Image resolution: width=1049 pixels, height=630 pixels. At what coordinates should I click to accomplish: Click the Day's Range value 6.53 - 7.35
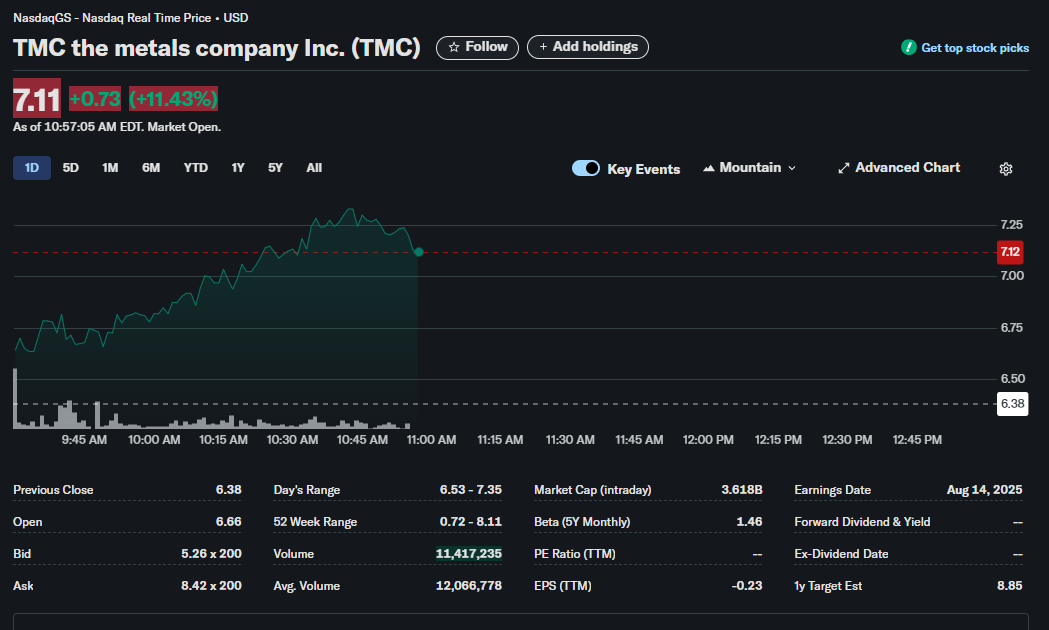[x=470, y=490]
